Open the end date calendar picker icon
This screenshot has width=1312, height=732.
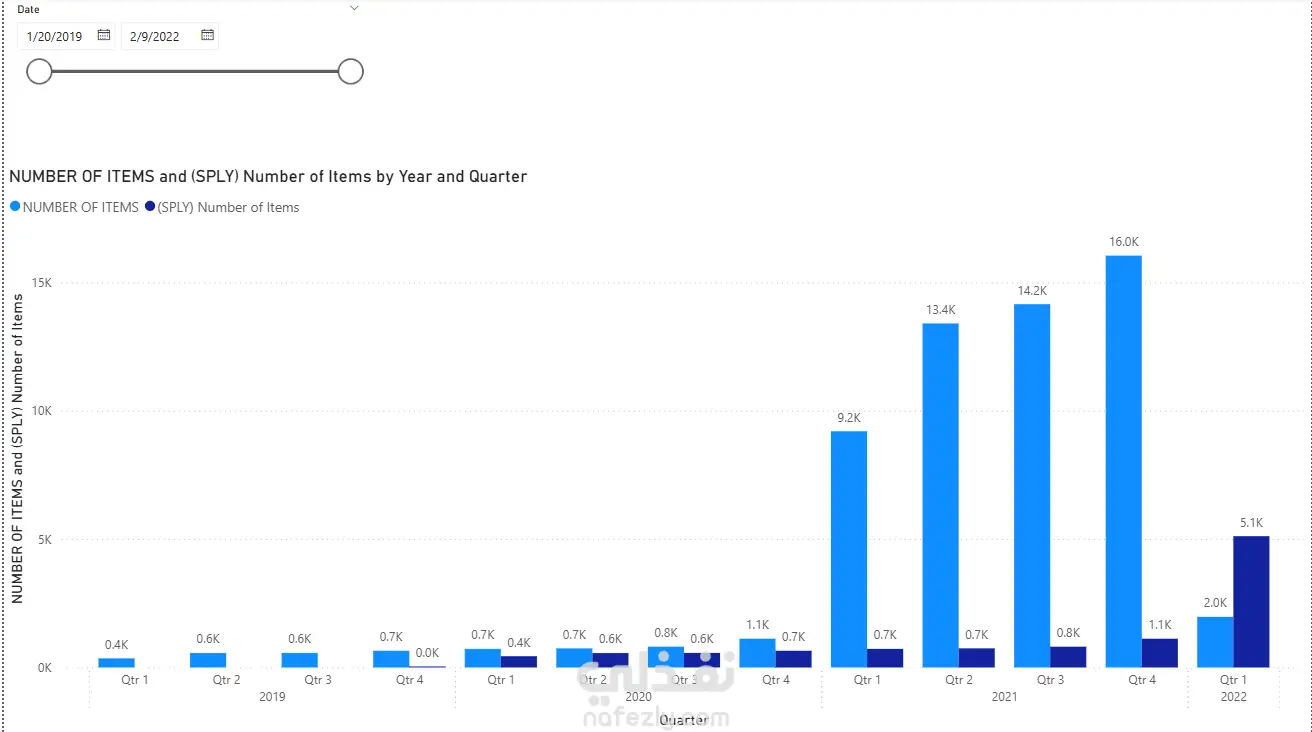point(207,36)
